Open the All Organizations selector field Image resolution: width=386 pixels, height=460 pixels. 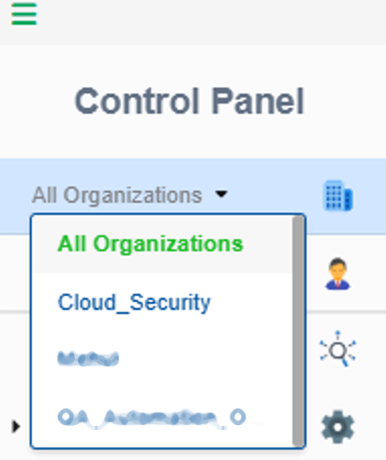click(130, 195)
